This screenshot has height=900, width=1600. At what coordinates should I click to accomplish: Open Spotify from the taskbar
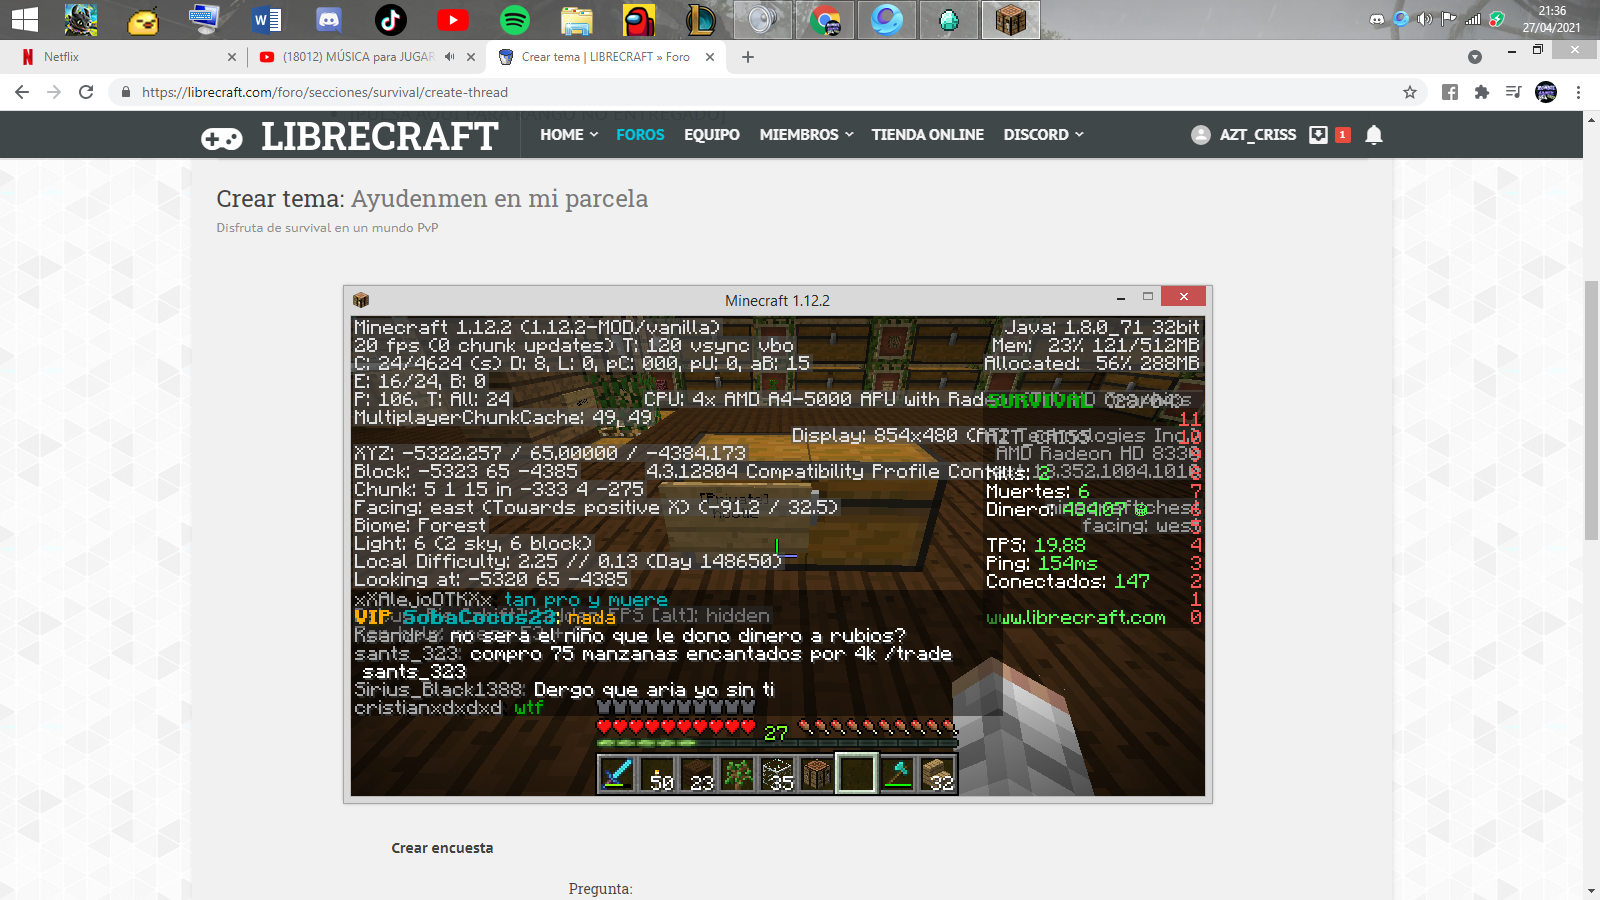(515, 19)
